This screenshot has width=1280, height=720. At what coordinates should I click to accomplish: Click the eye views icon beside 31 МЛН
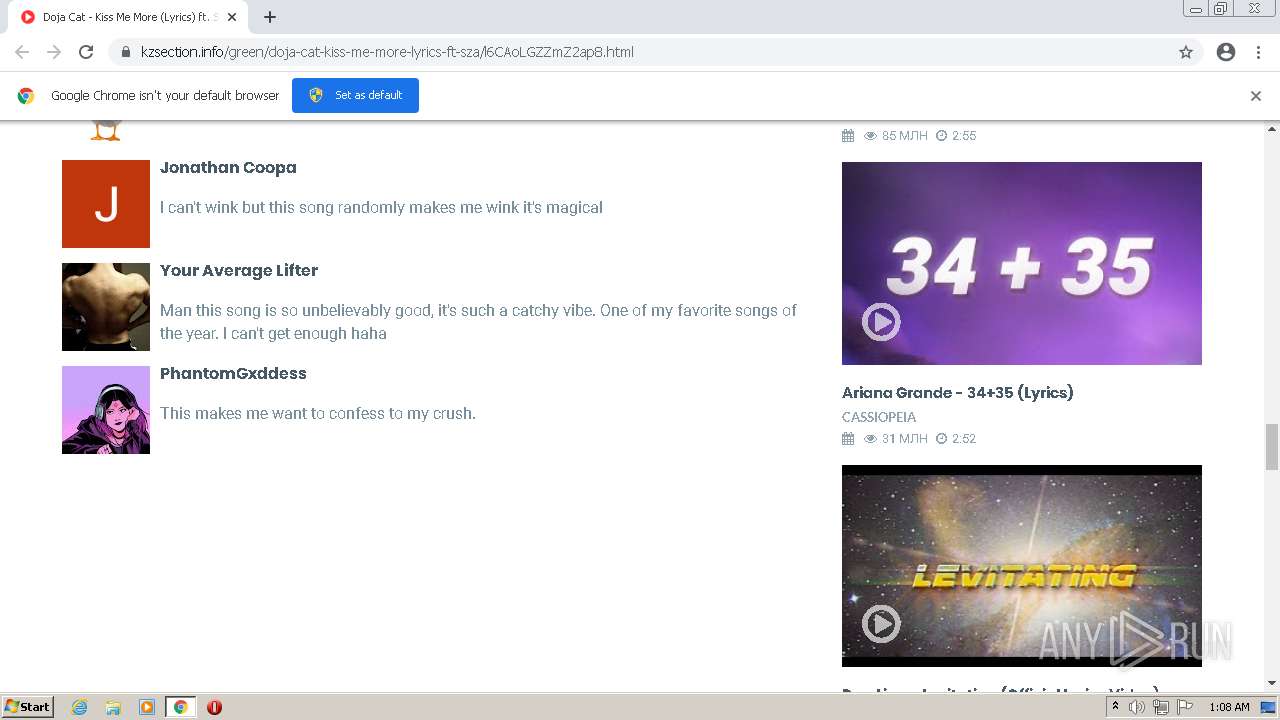tap(870, 439)
